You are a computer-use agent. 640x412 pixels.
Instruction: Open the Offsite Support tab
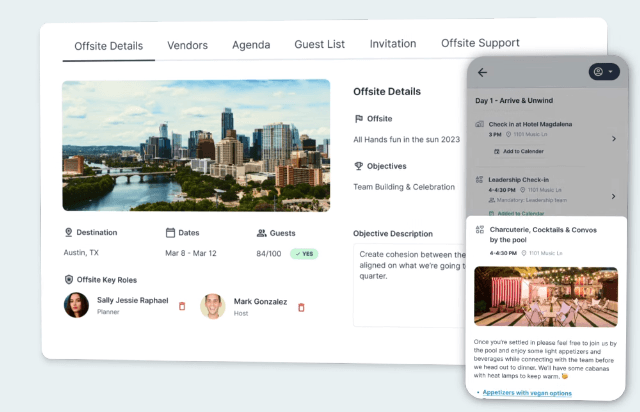[x=480, y=43]
